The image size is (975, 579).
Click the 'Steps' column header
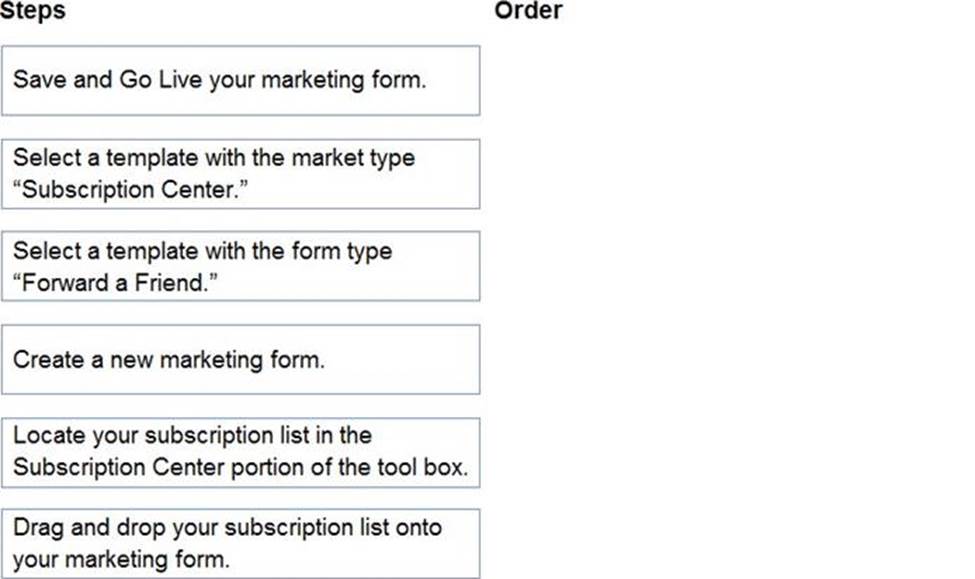point(33,11)
